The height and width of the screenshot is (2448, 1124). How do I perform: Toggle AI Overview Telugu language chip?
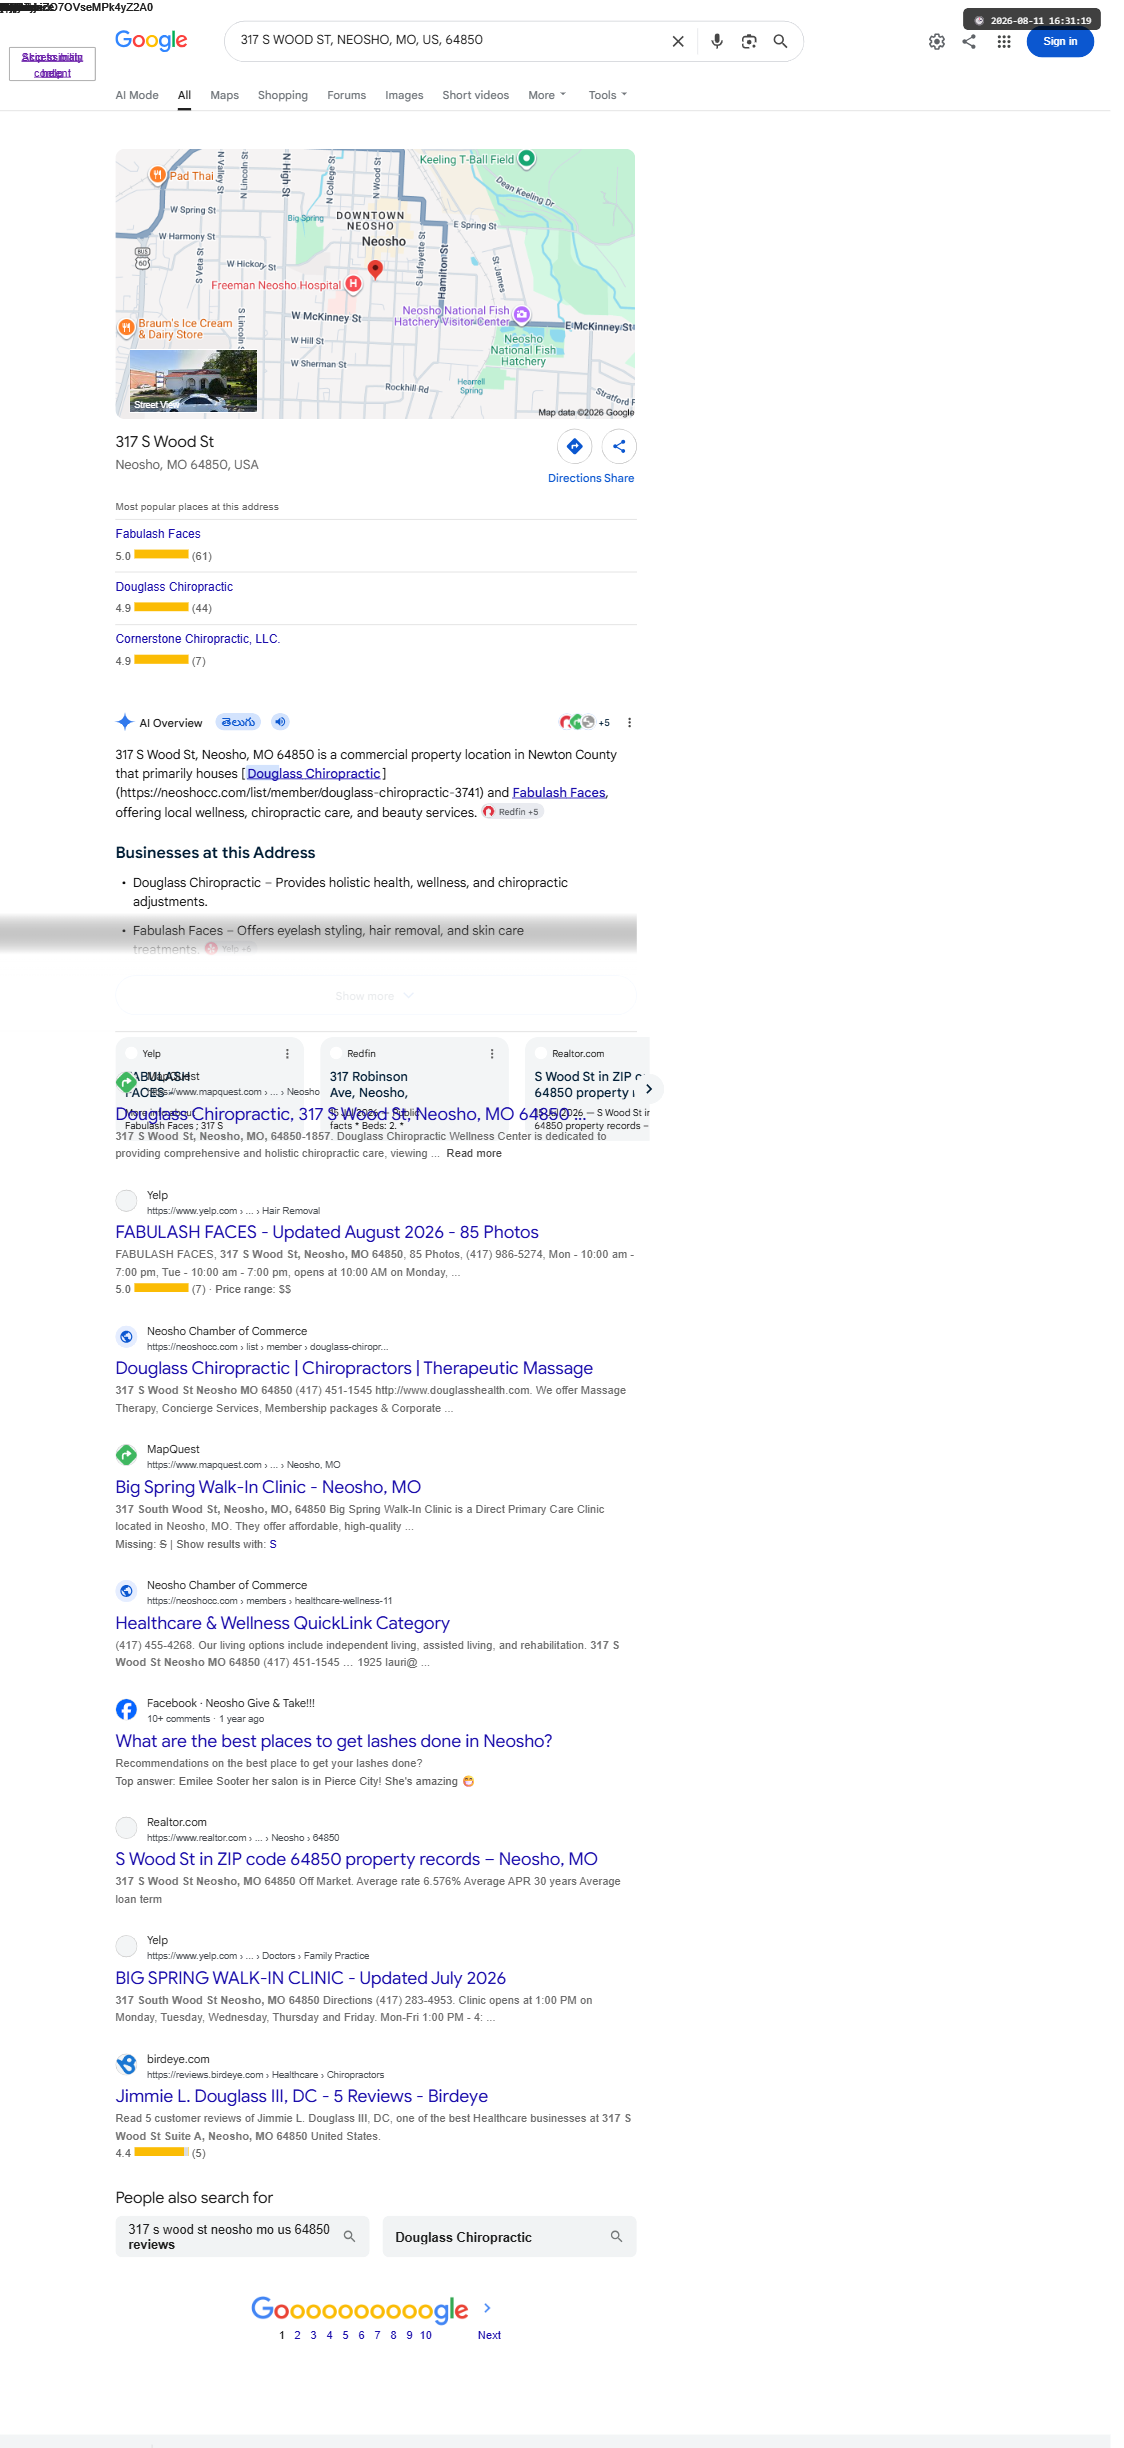(x=239, y=722)
